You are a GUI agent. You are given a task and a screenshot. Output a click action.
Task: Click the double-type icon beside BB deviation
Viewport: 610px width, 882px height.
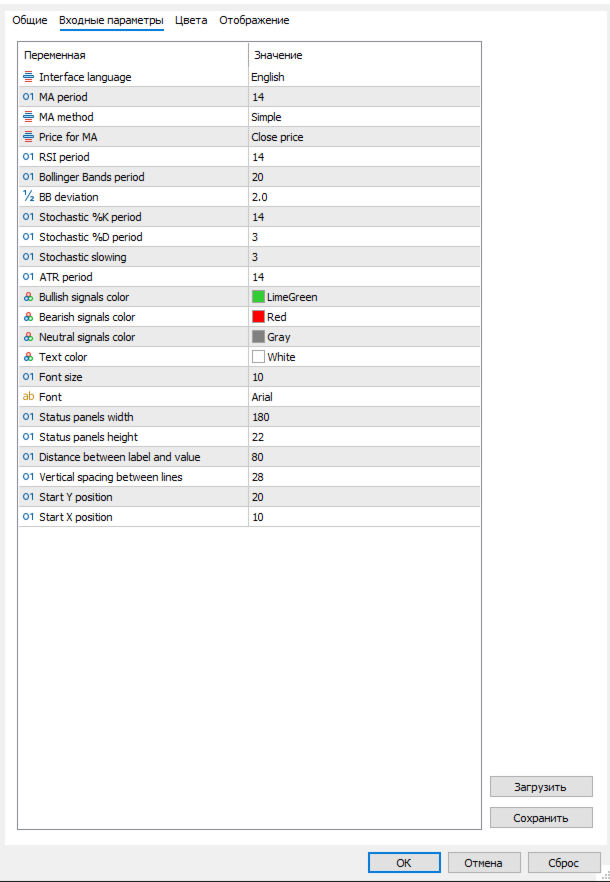click(x=28, y=197)
